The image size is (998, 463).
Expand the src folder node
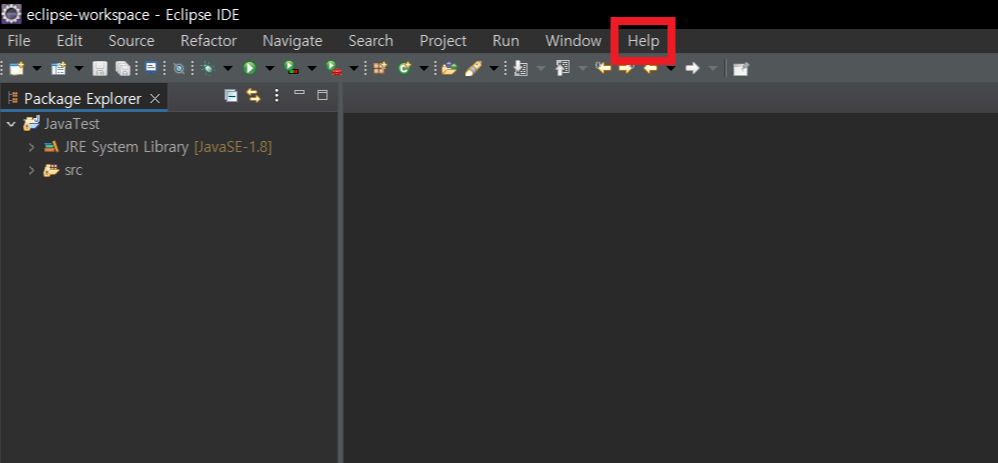pyautogui.click(x=31, y=171)
